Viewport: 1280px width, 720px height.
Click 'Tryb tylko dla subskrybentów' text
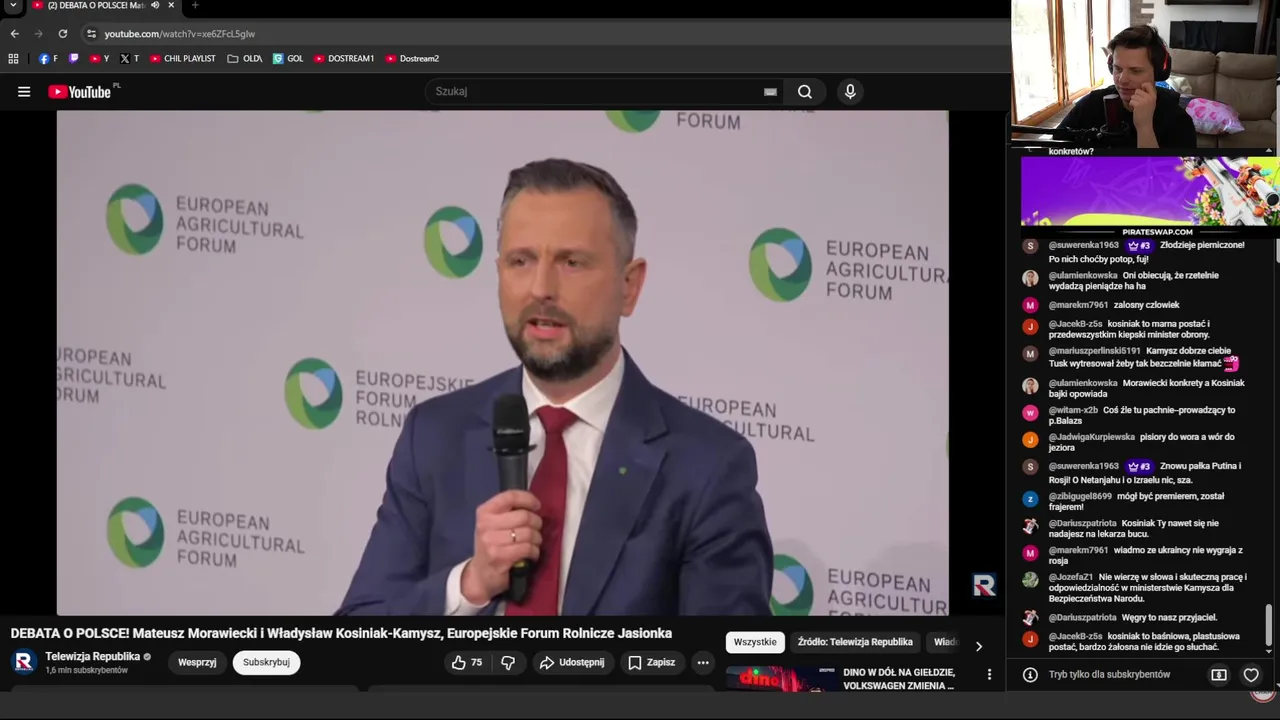point(1109,675)
